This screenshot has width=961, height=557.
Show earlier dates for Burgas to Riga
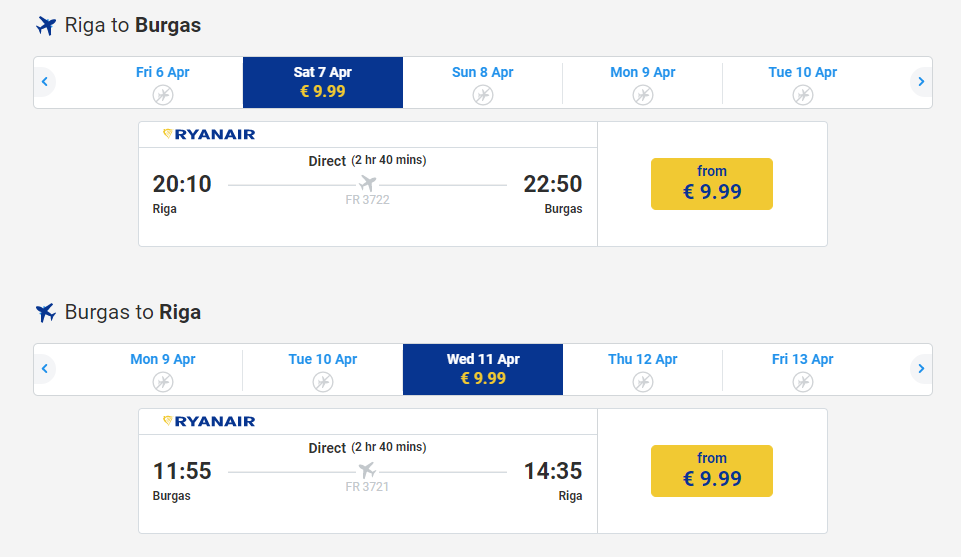(x=45, y=368)
